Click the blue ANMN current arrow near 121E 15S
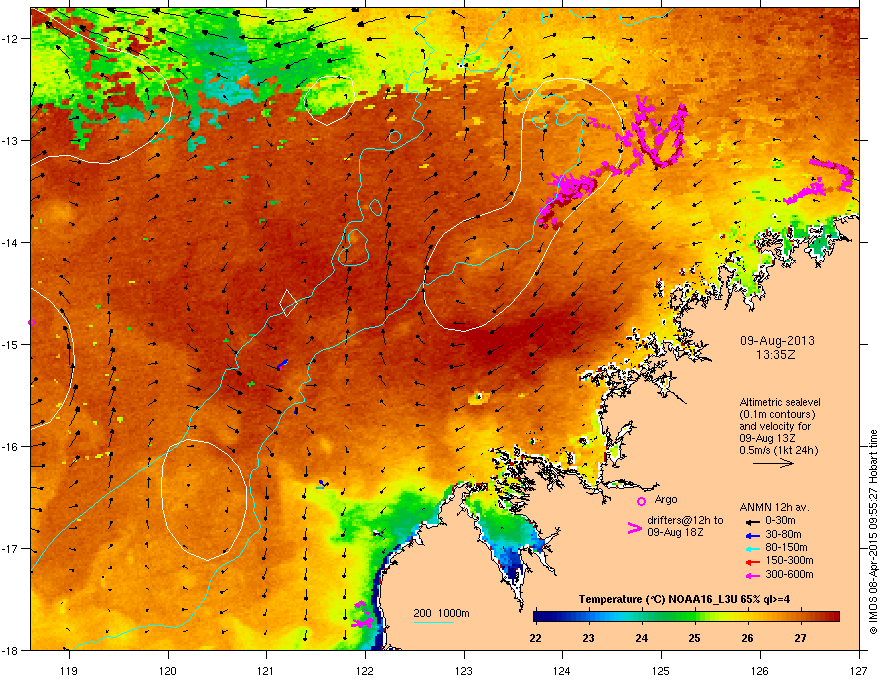The height and width of the screenshot is (680, 880). (x=282, y=364)
